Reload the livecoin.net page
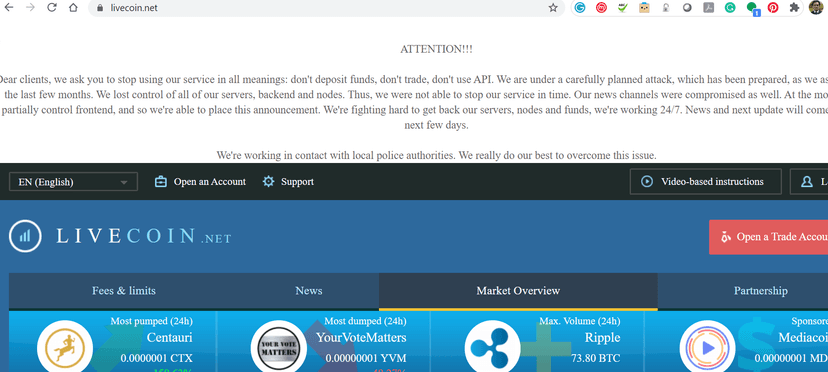This screenshot has height=372, width=828. point(52,7)
